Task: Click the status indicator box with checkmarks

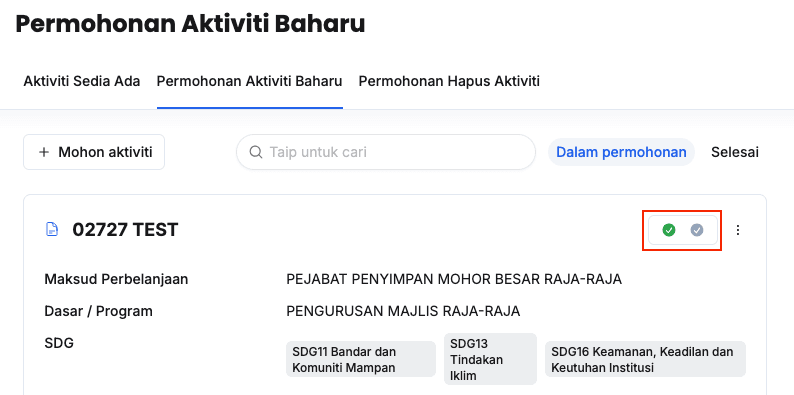Action: click(683, 230)
